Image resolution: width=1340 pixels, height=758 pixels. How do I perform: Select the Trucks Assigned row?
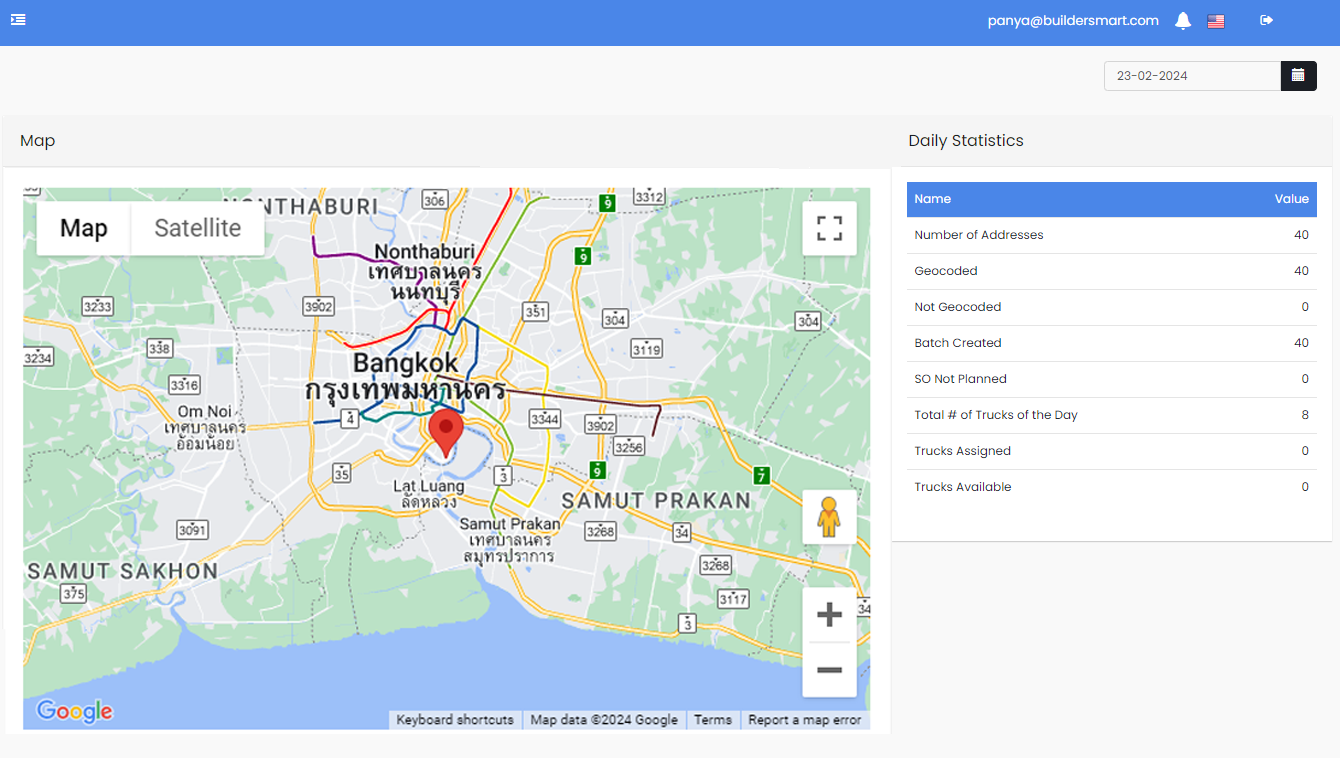pyautogui.click(x=1112, y=451)
